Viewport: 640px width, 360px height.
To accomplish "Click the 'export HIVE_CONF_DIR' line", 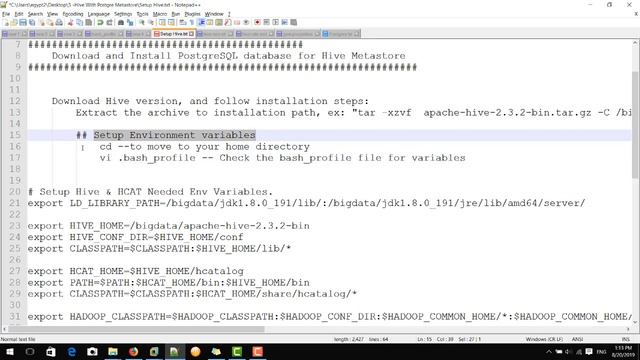I will click(135, 237).
